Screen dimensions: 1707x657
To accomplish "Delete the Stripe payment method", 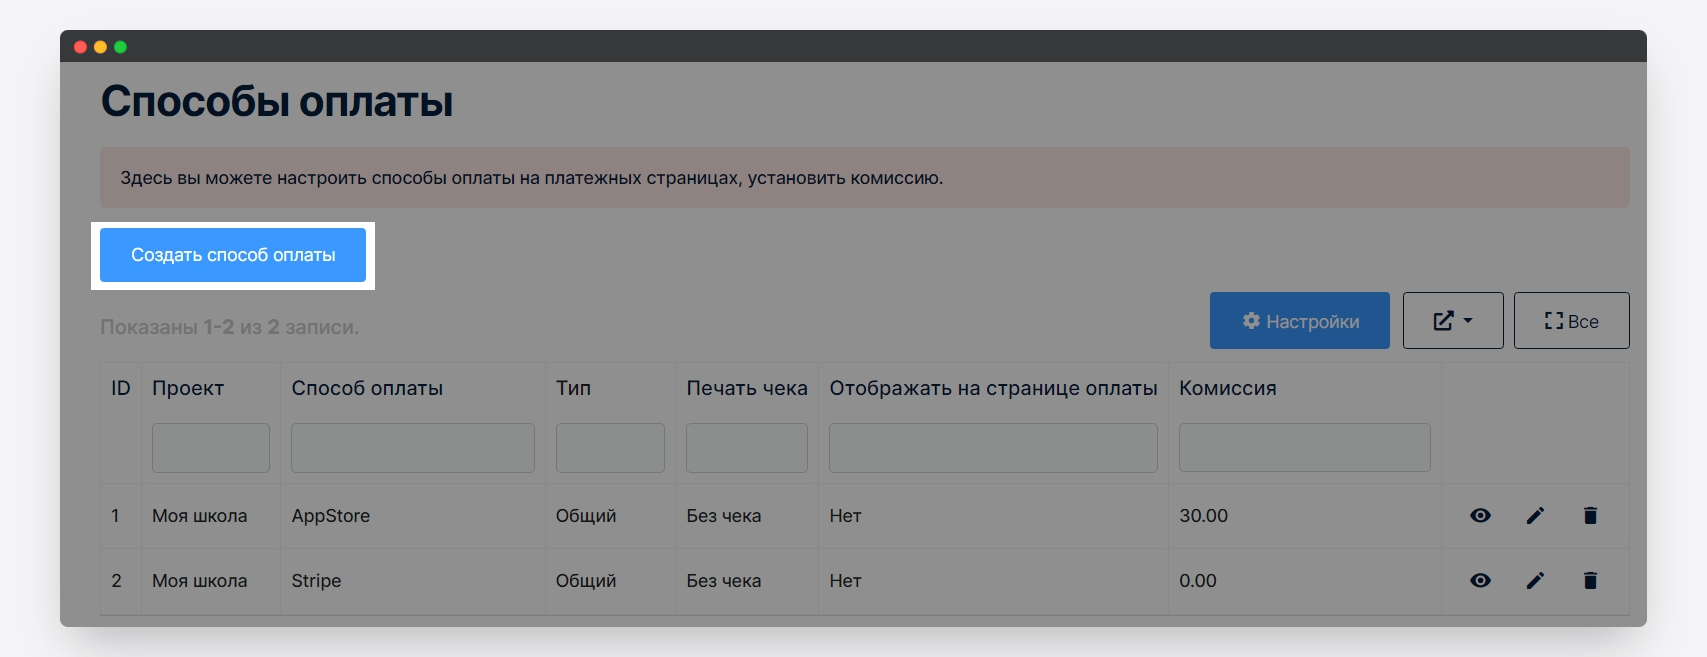I will pyautogui.click(x=1590, y=581).
